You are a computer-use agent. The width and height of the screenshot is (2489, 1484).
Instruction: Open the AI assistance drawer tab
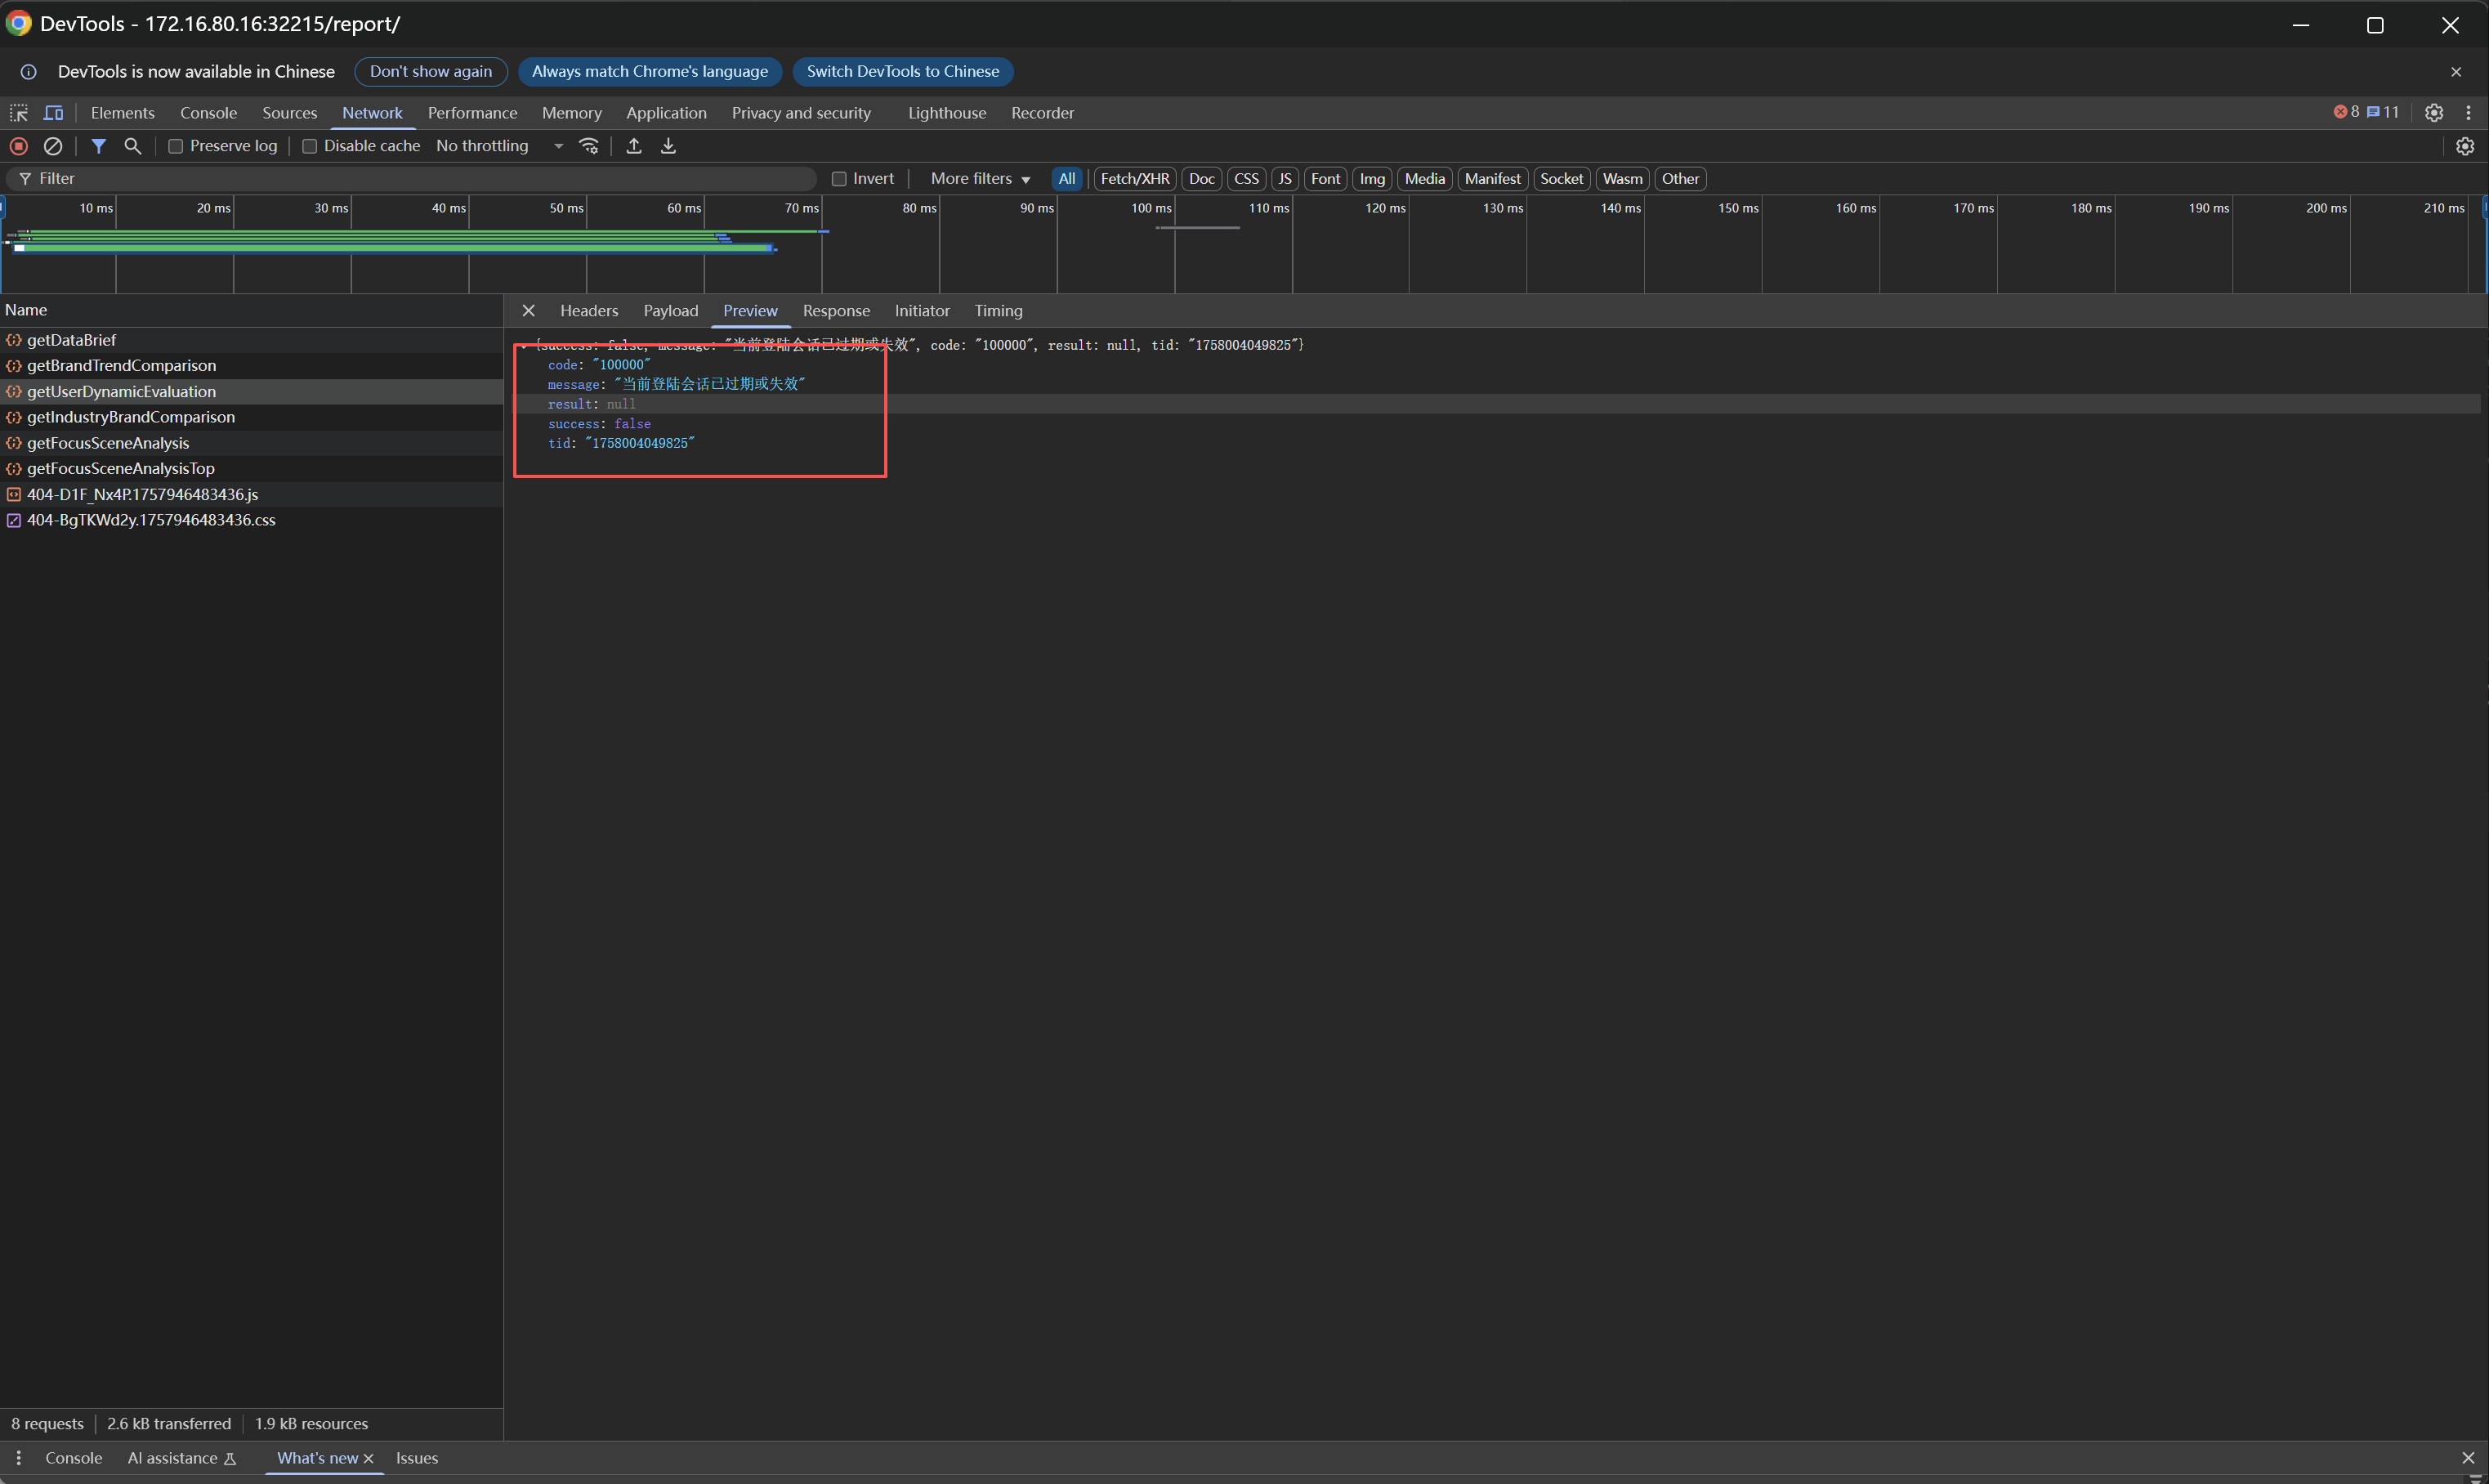tap(182, 1458)
